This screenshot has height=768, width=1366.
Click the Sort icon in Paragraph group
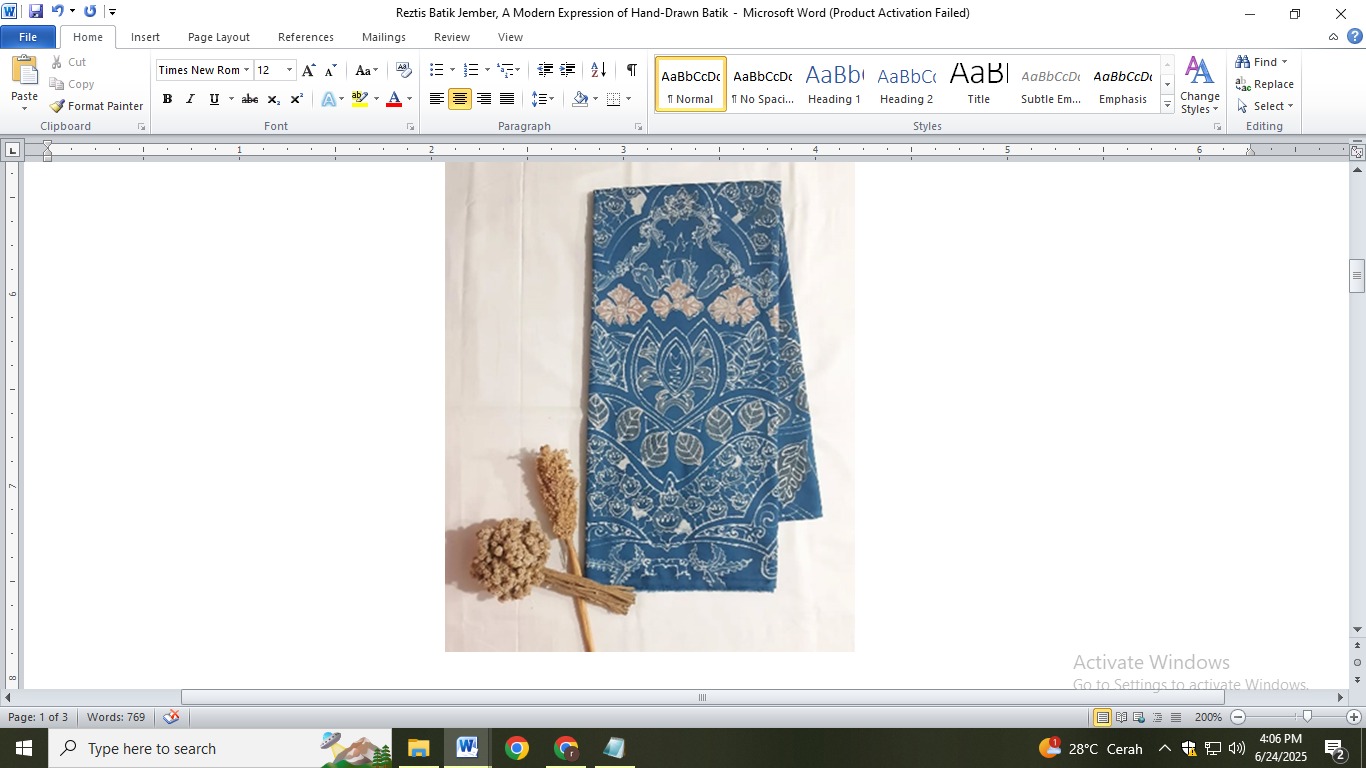pos(598,70)
